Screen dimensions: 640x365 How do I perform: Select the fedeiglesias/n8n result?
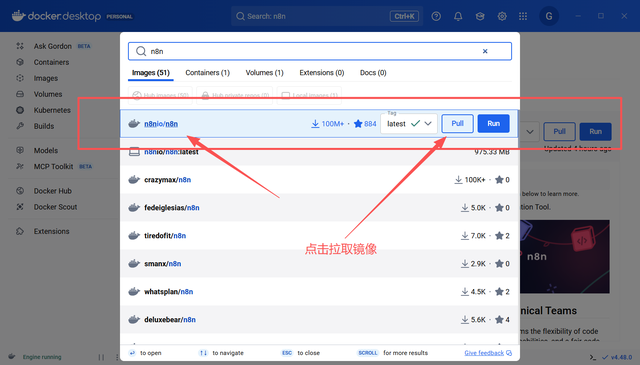319,208
